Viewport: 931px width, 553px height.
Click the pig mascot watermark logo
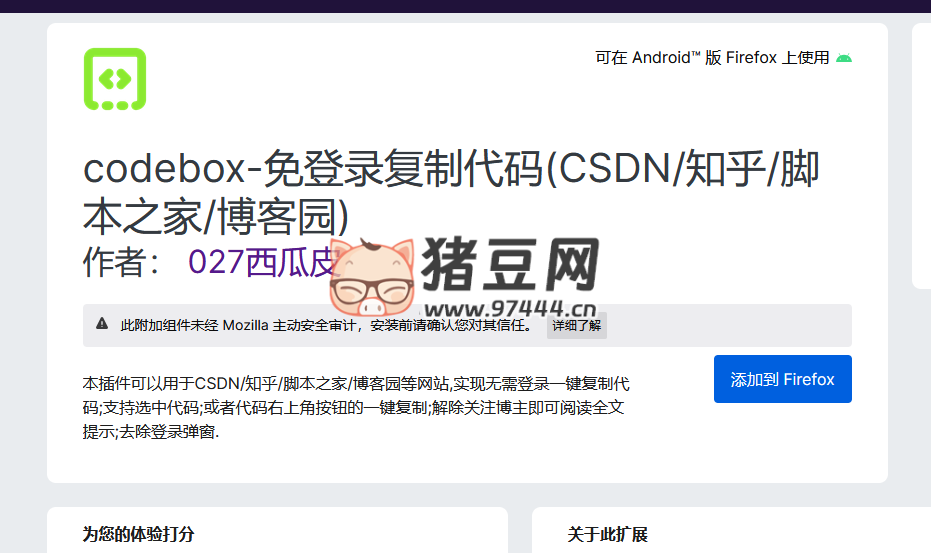372,277
